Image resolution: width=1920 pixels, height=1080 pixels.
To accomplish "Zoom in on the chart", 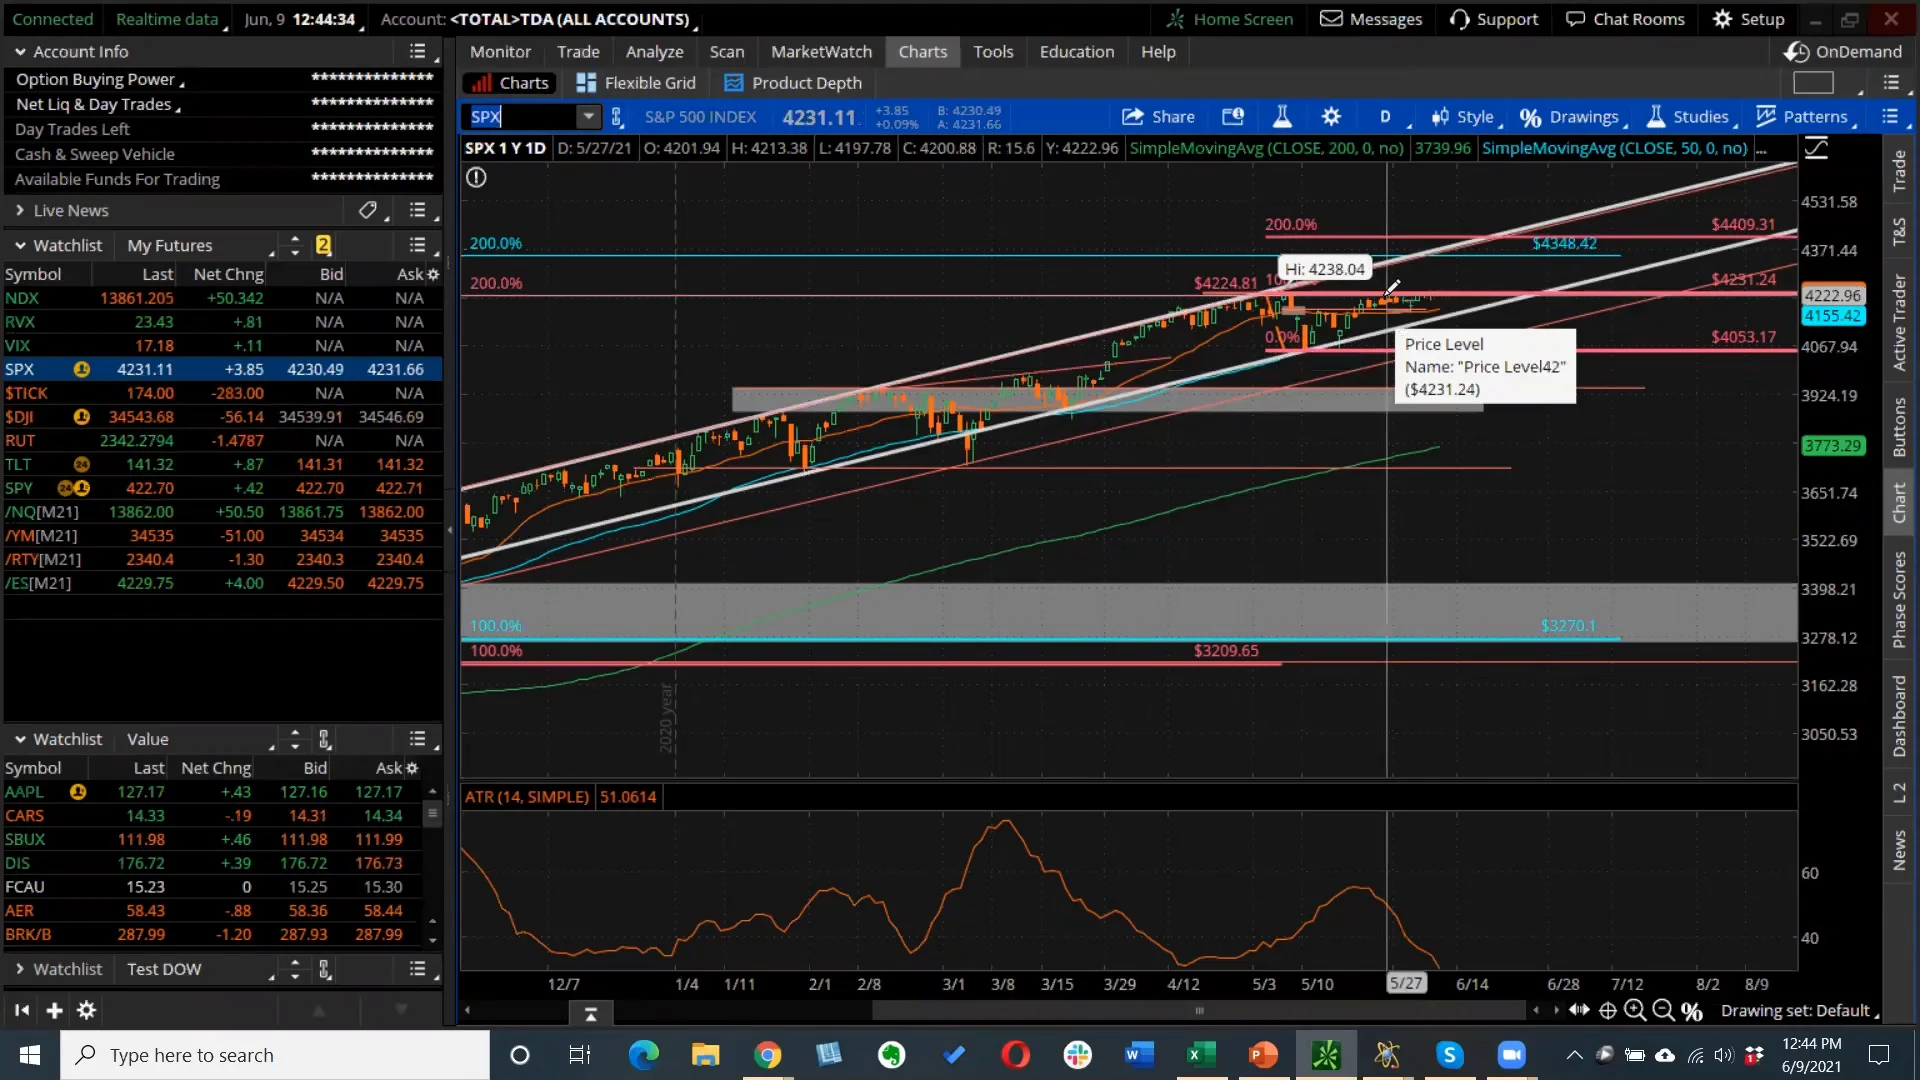I will tap(1635, 1011).
